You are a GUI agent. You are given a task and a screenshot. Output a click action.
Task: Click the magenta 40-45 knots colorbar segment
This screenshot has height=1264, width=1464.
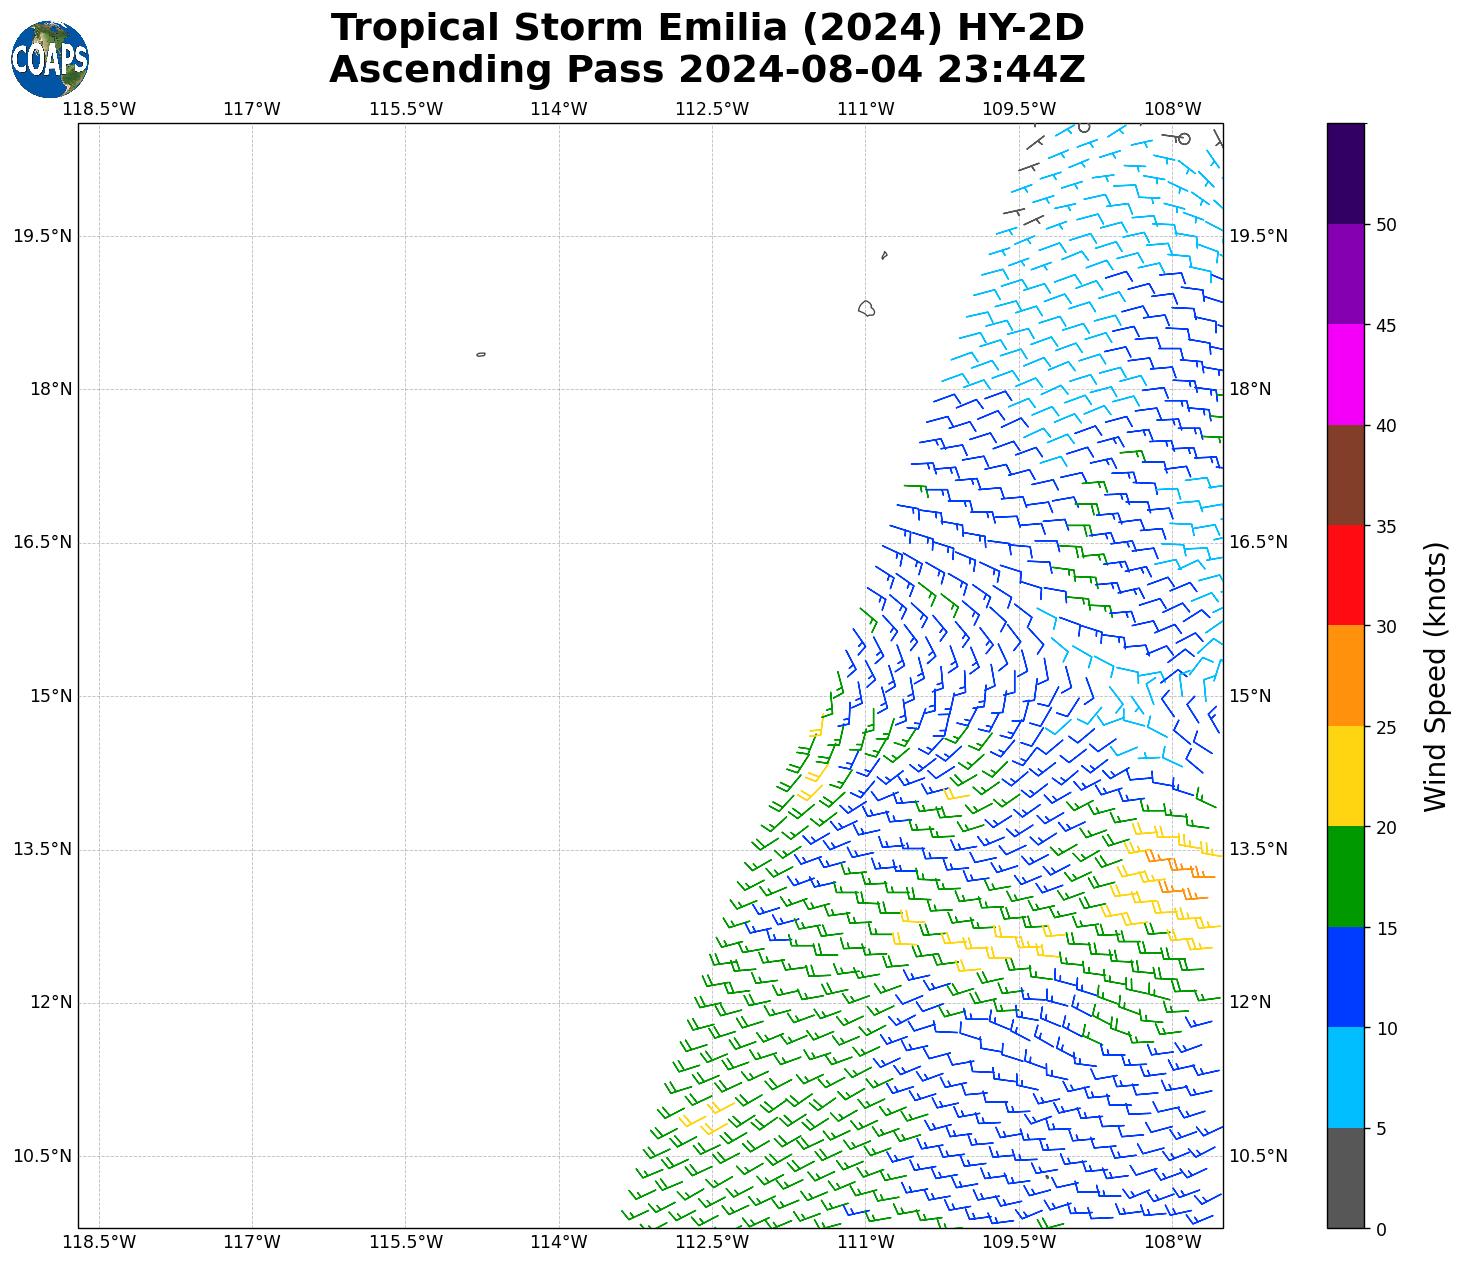(x=1345, y=374)
